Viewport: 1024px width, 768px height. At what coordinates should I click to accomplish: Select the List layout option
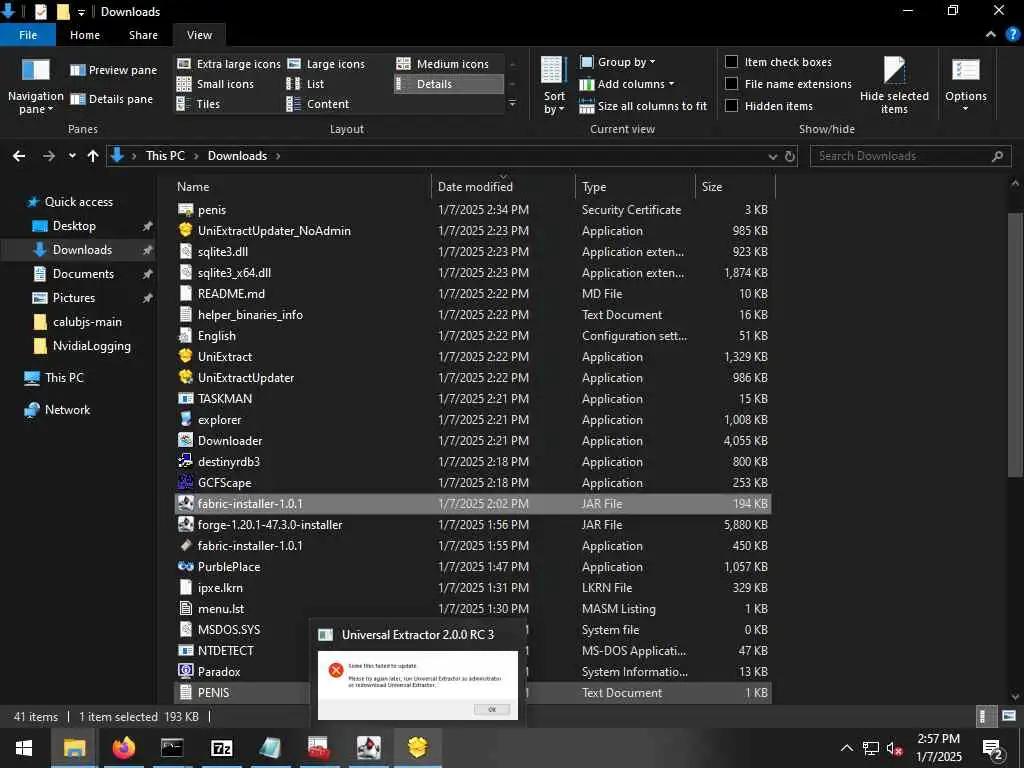click(306, 84)
